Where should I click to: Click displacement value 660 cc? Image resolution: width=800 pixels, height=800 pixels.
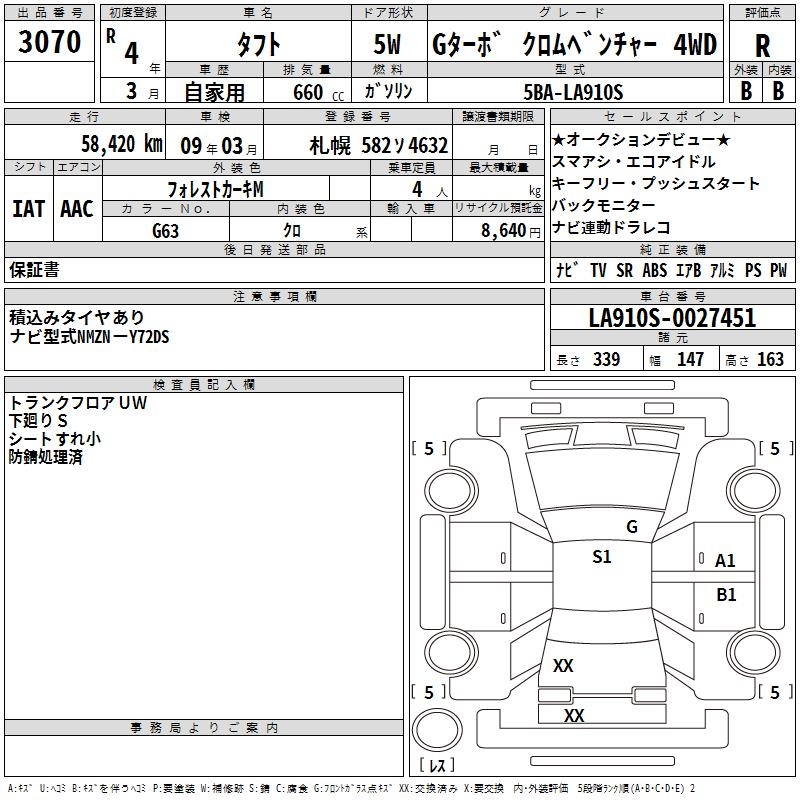[318, 93]
